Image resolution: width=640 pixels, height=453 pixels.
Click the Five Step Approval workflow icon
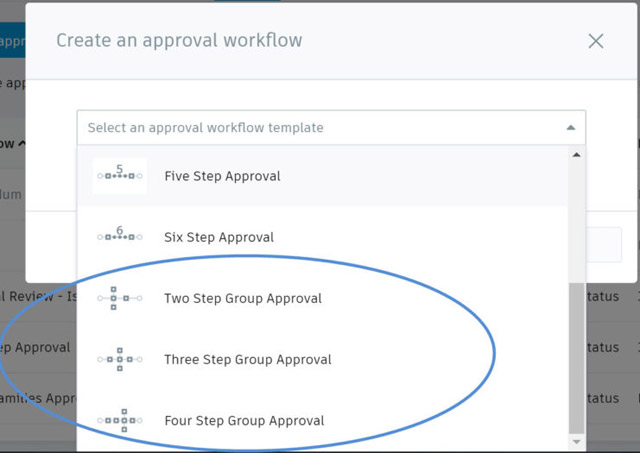pos(120,175)
